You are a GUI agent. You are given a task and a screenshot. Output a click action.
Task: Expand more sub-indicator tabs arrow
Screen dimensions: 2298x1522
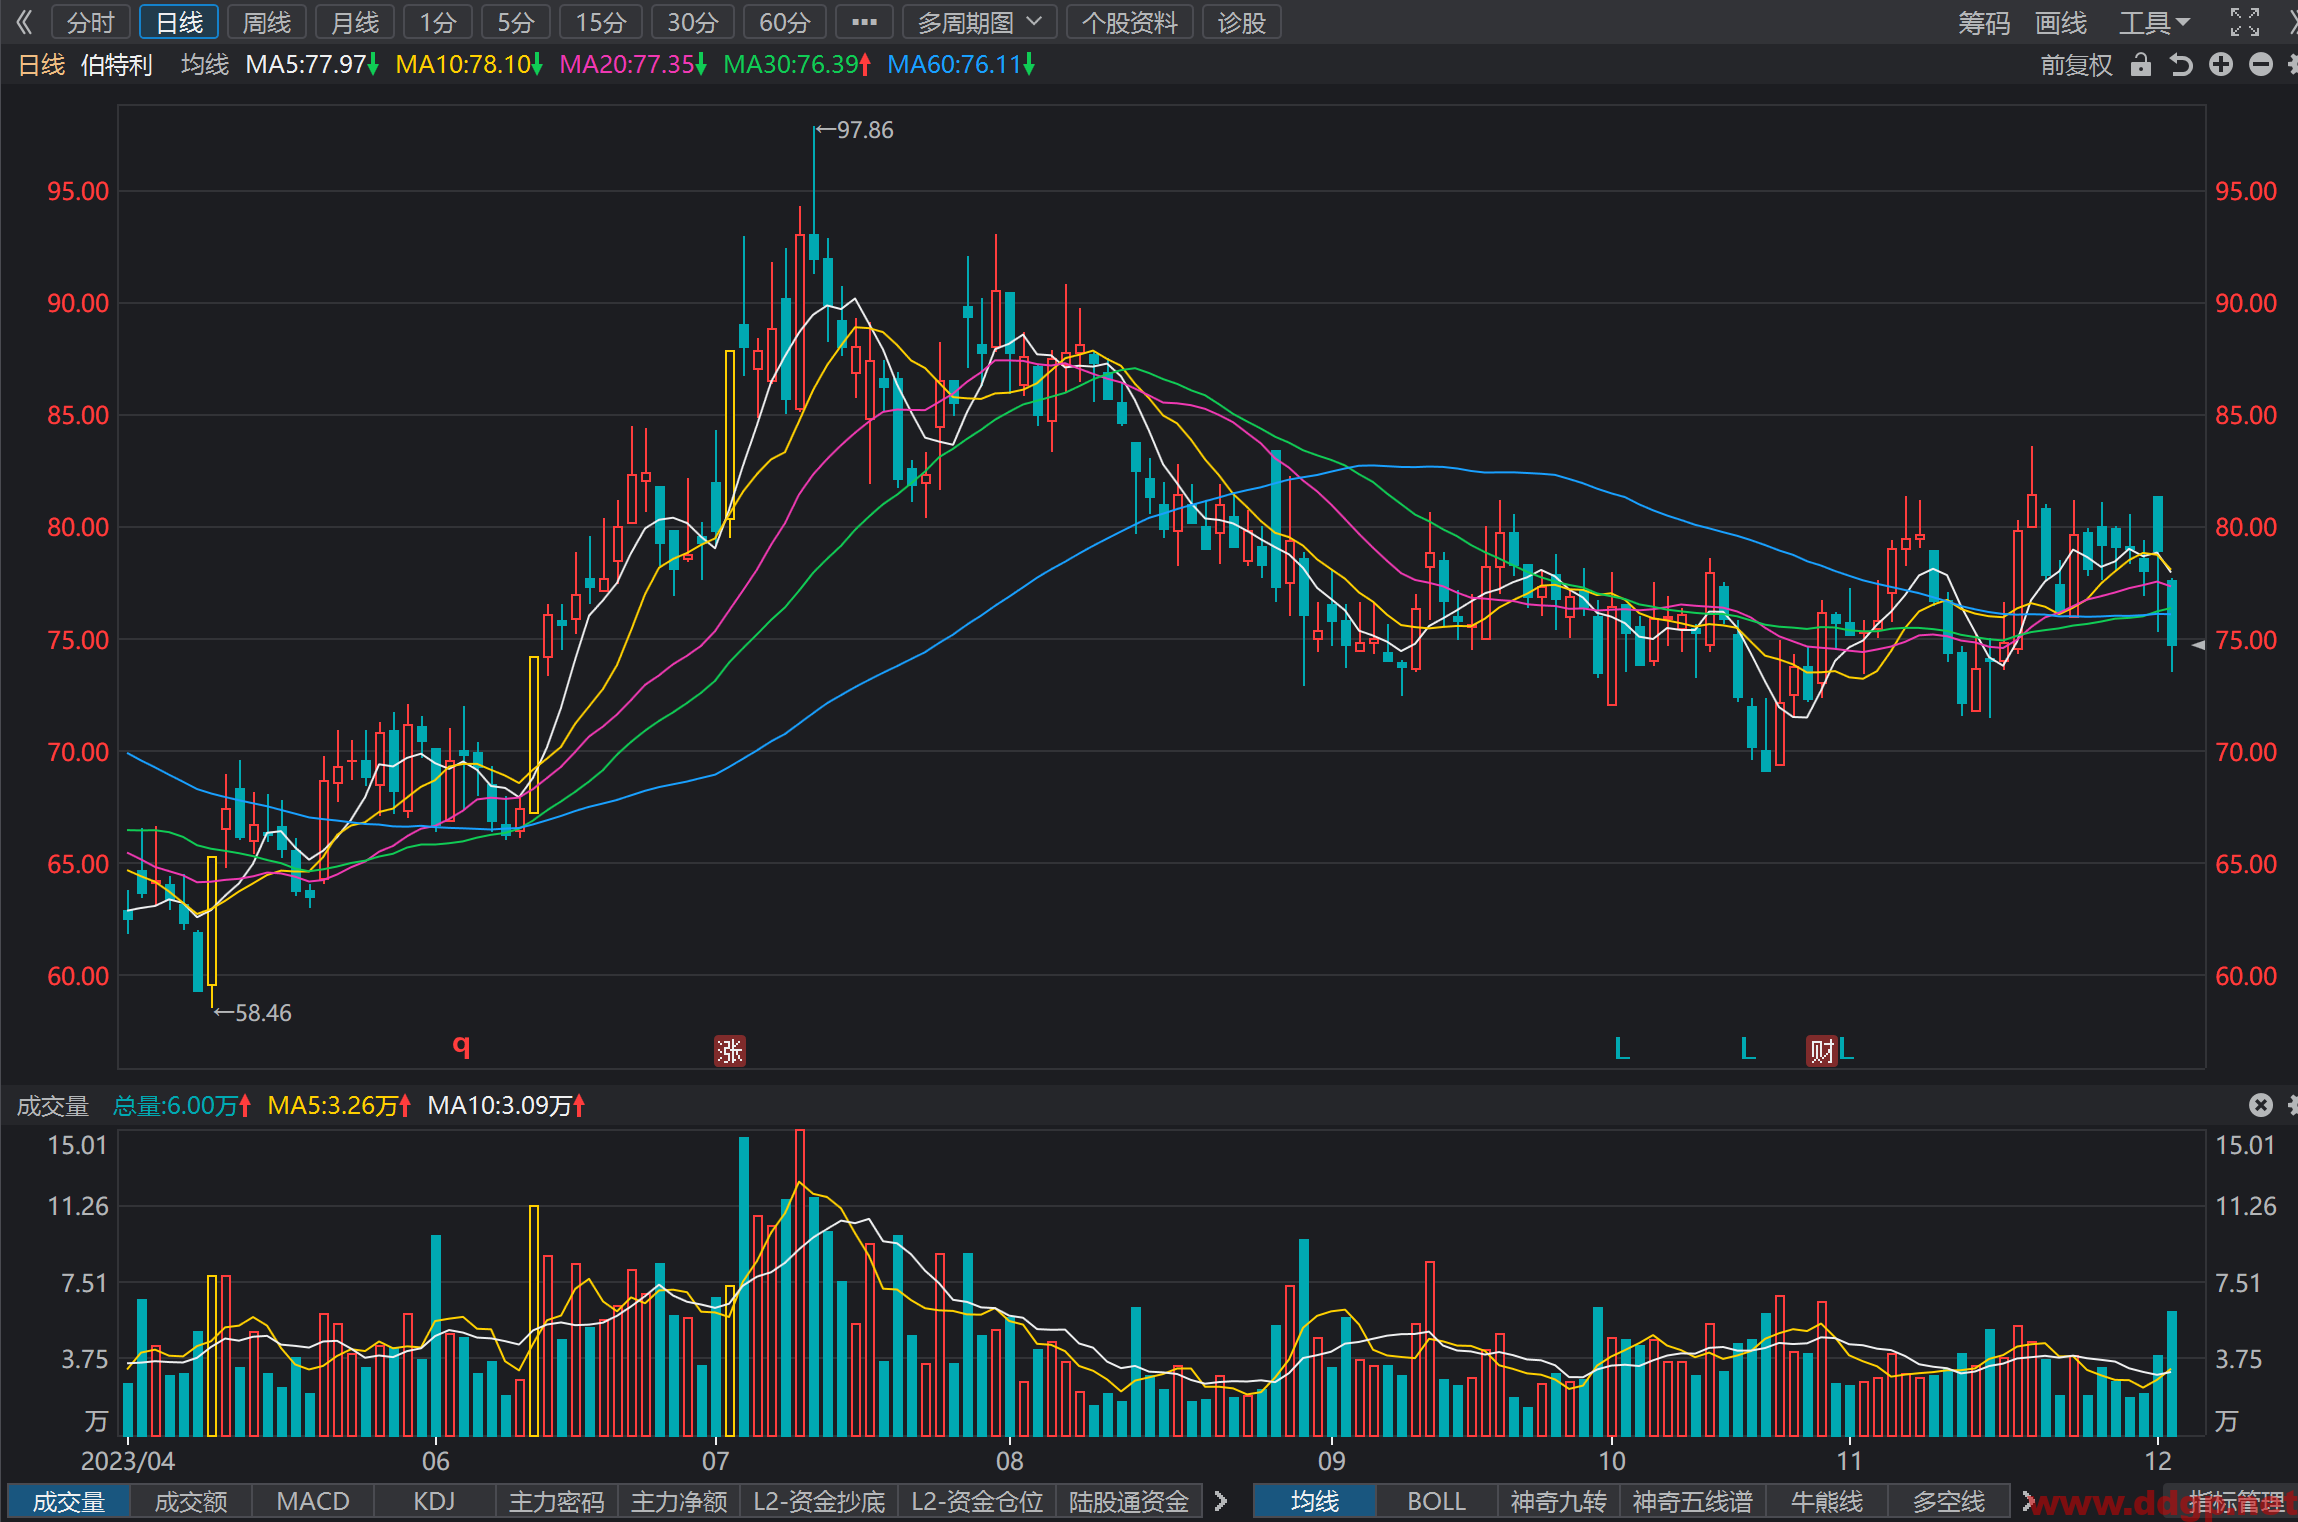tap(1220, 1501)
